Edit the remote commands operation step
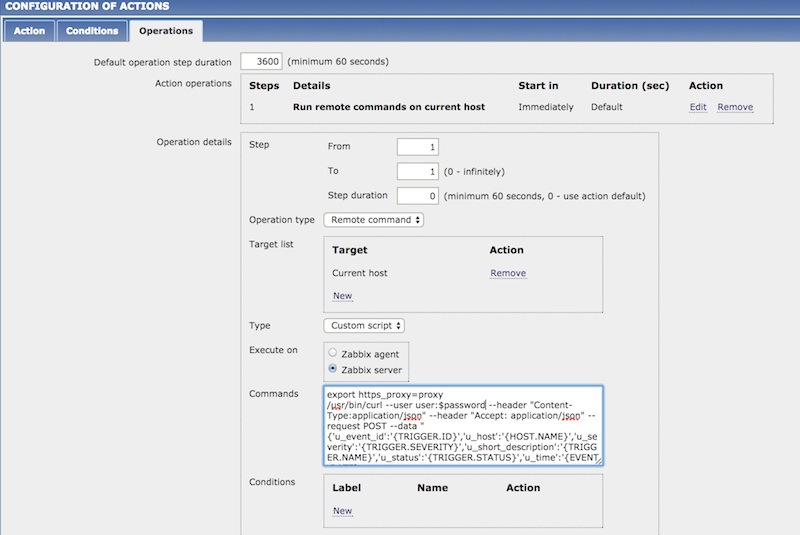800x535 pixels. (x=697, y=107)
